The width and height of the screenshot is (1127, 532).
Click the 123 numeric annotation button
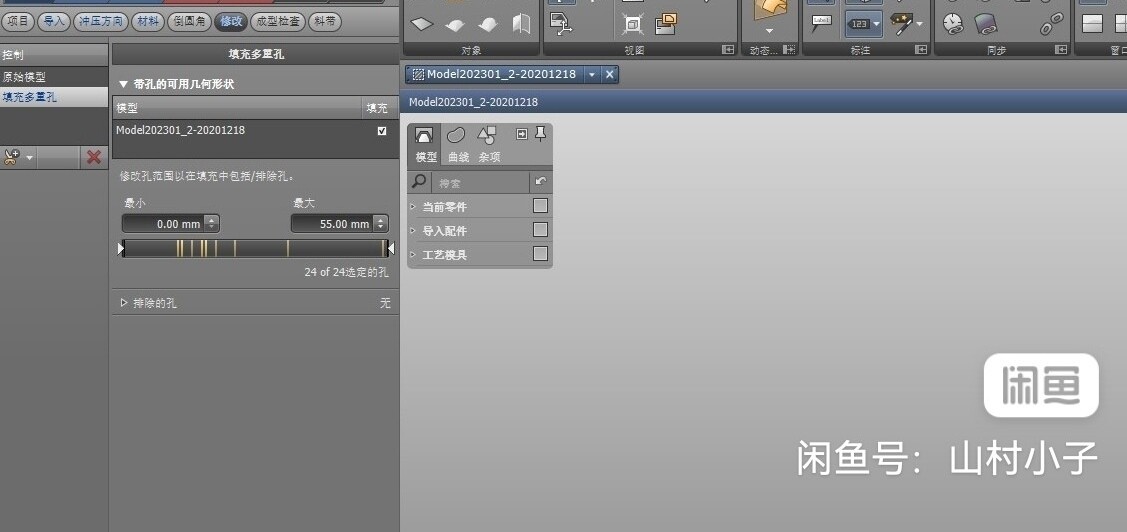point(859,24)
